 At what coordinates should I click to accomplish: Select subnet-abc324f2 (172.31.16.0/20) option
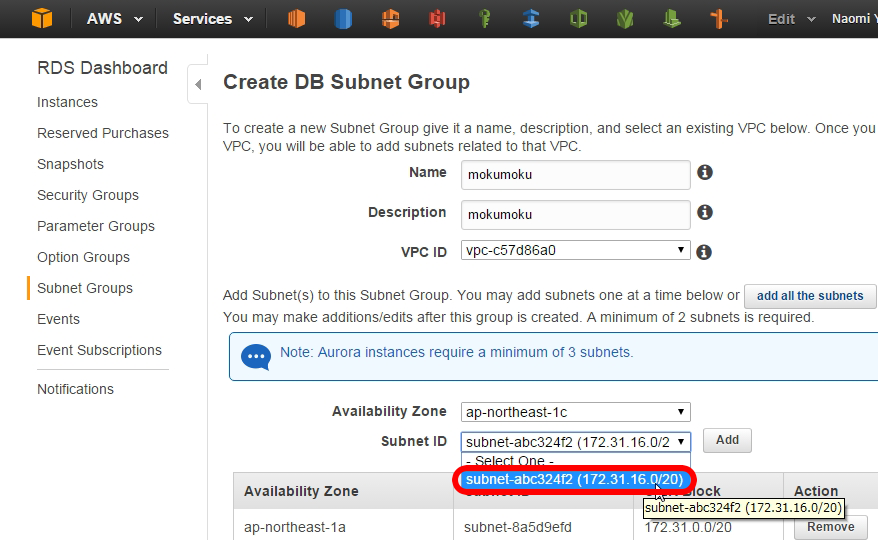575,480
